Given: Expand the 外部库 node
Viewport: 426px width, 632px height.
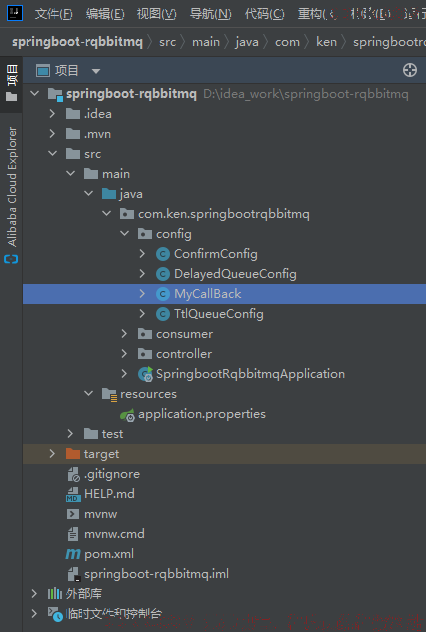Looking at the screenshot, I should 34,593.
